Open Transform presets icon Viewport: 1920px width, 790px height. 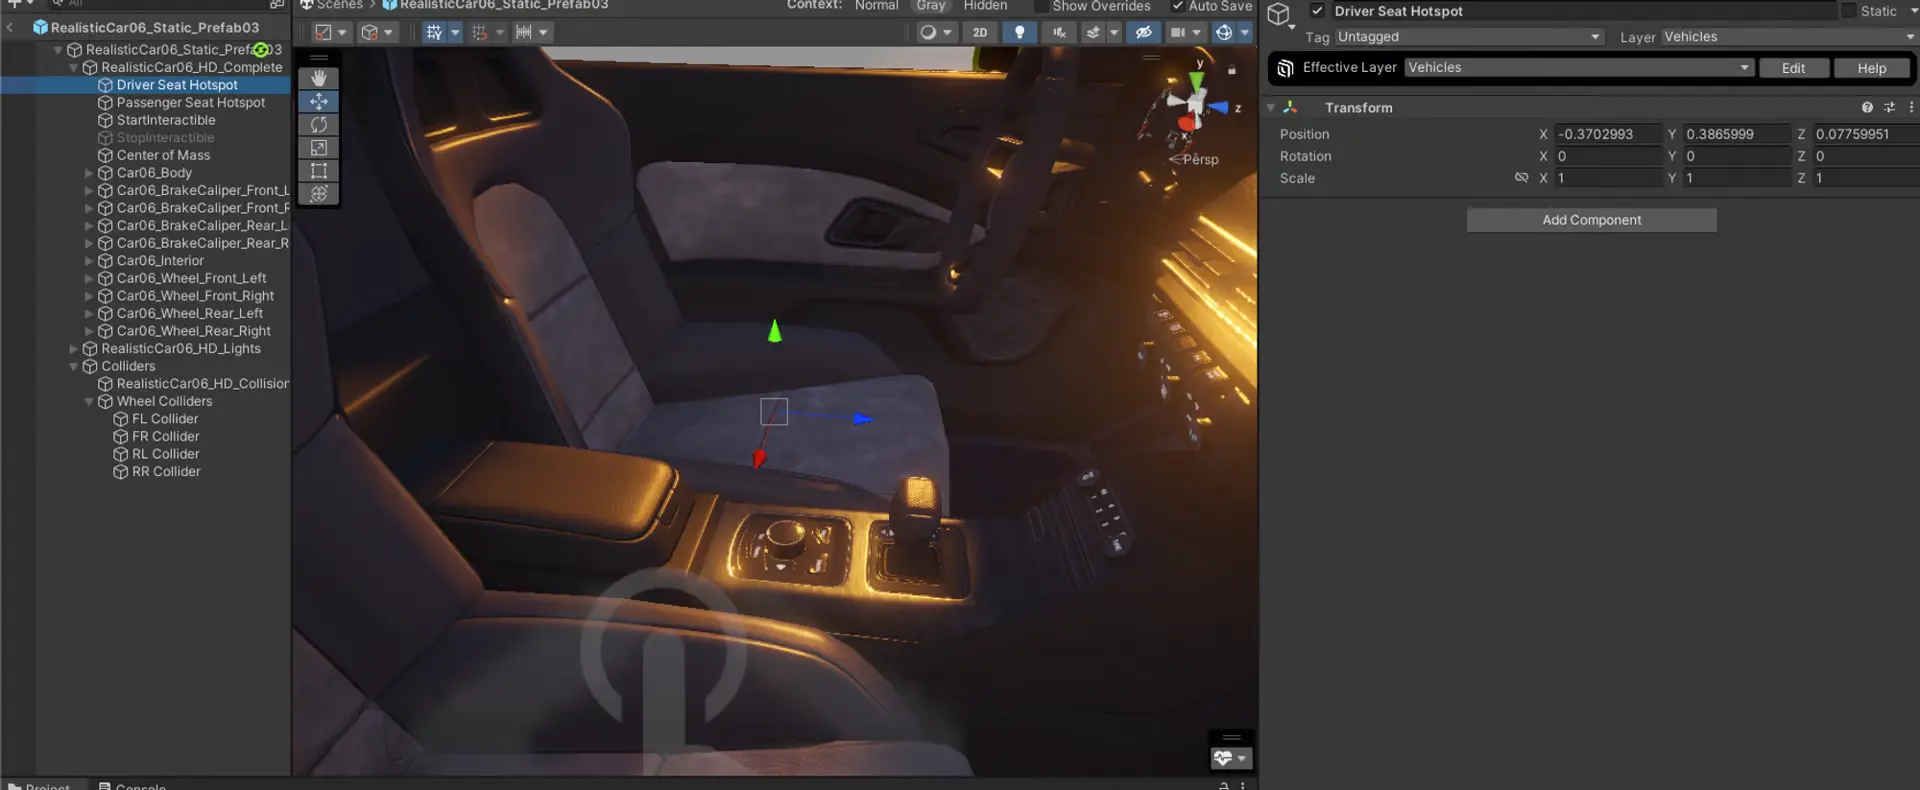point(1889,107)
